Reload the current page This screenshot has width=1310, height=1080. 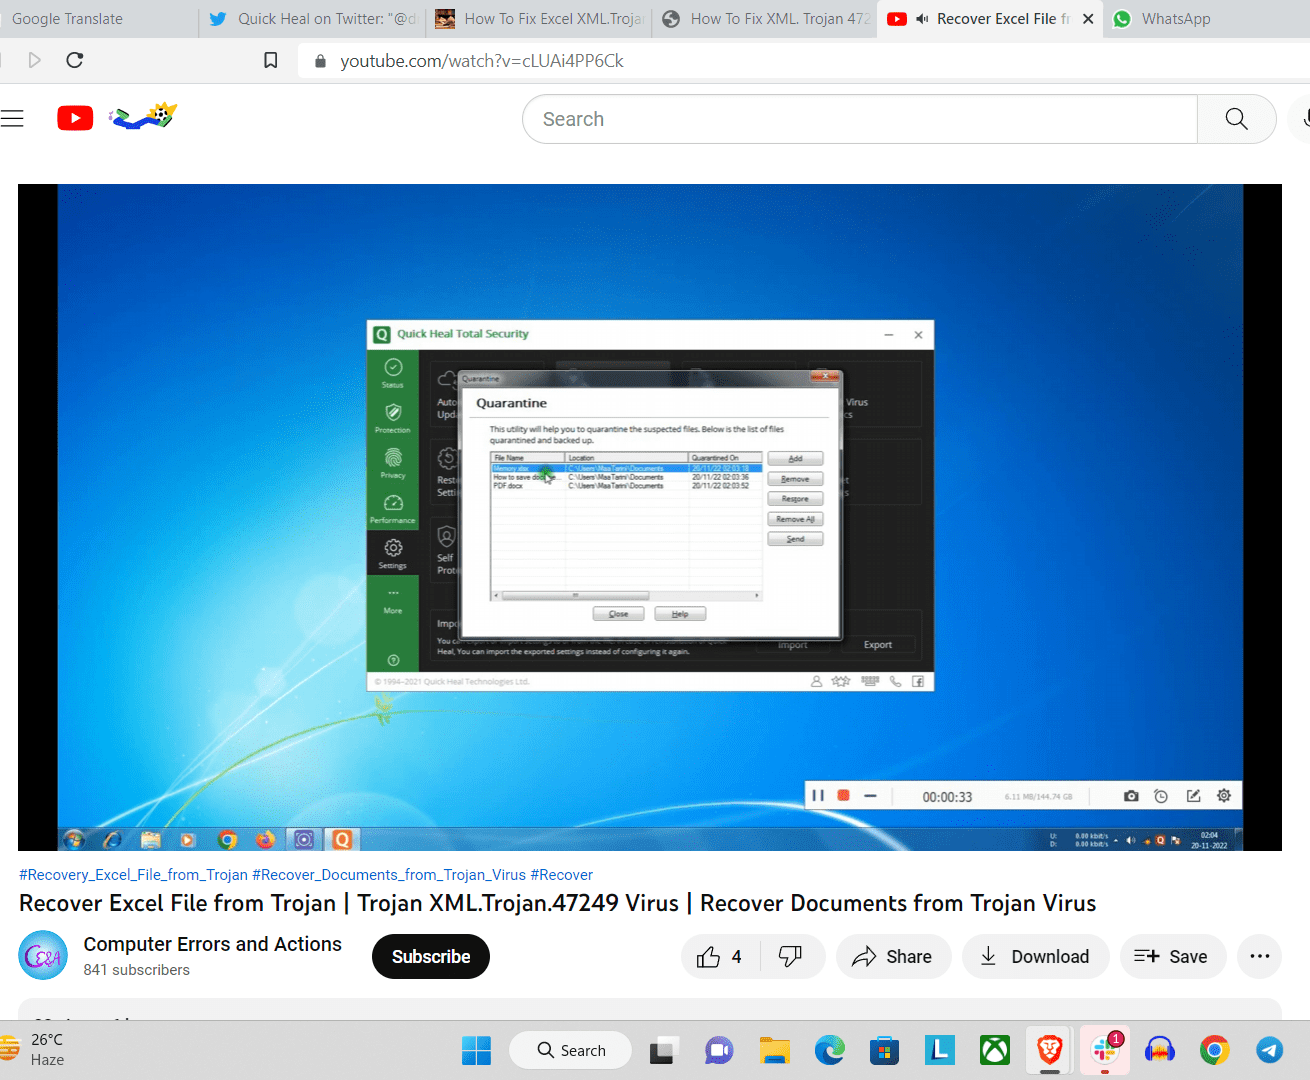click(74, 60)
